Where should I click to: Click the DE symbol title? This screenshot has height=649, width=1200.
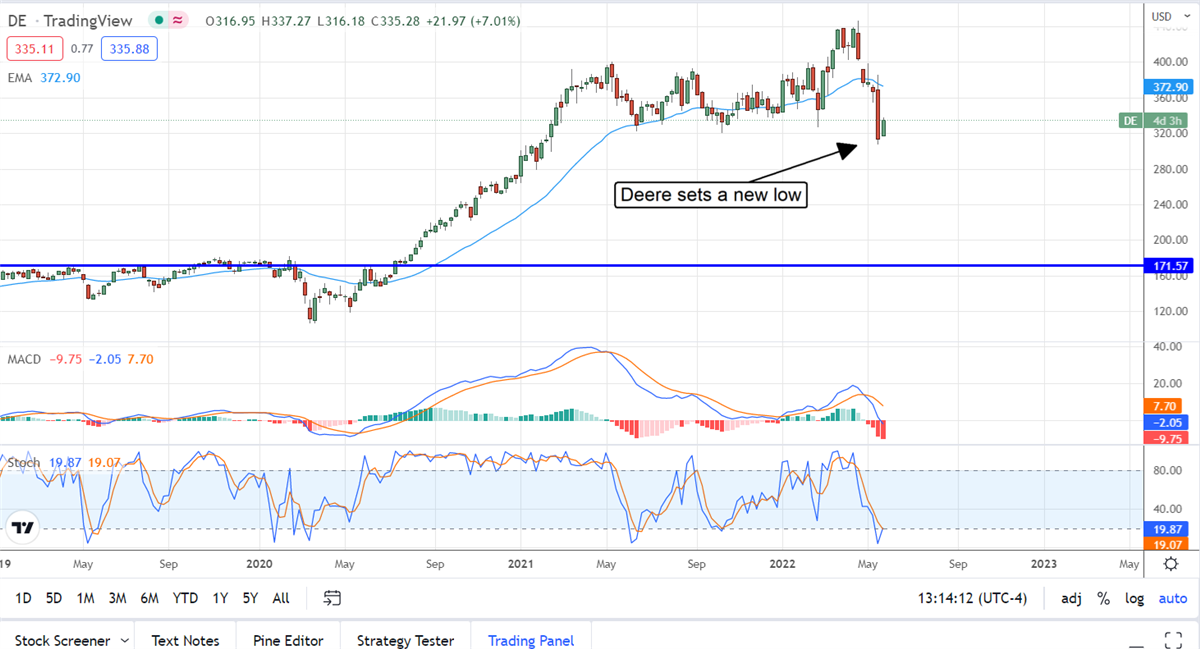click(17, 21)
